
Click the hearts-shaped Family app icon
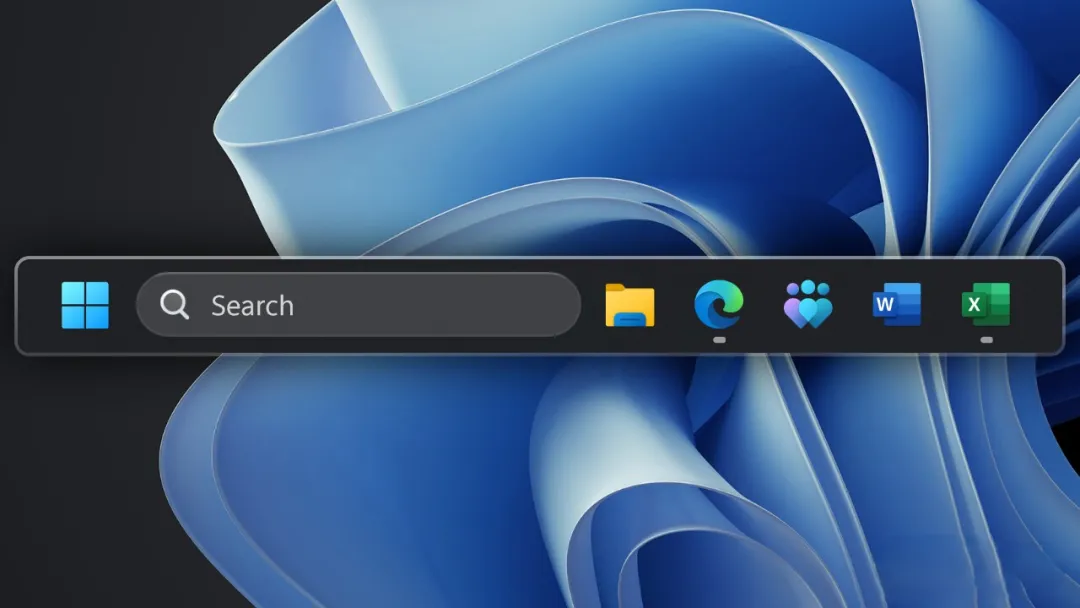click(x=807, y=304)
